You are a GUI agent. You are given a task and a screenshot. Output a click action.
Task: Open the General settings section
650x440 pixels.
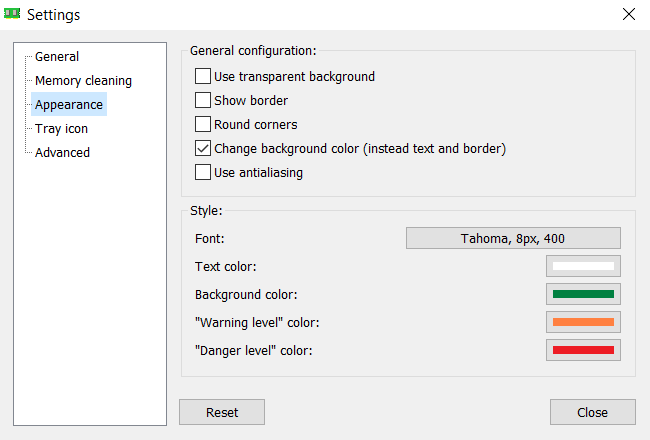57,57
